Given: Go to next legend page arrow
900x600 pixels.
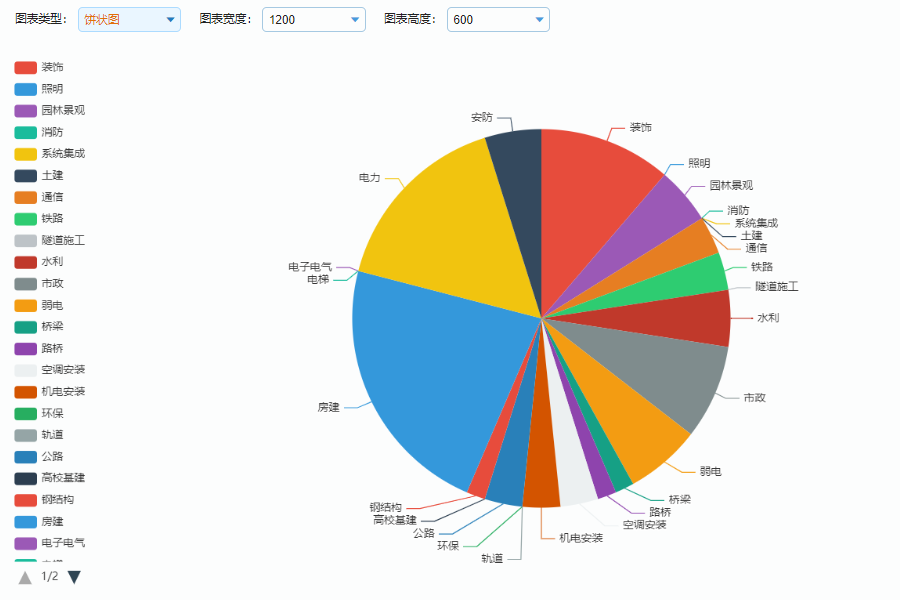Looking at the screenshot, I should (x=74, y=577).
